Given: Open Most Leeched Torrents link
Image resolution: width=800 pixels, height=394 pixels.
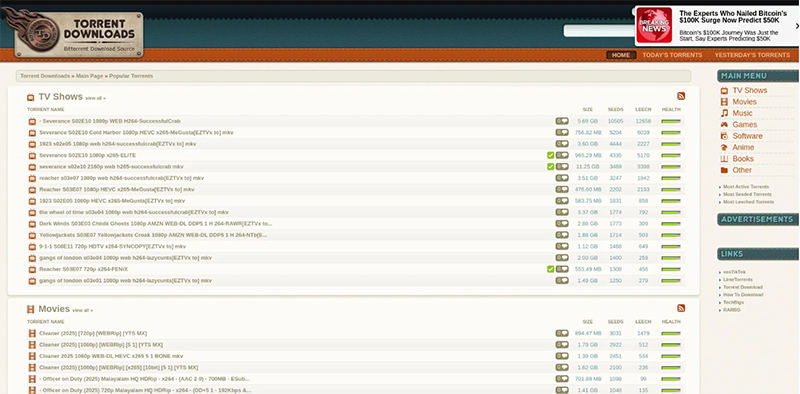Looking at the screenshot, I should (748, 202).
